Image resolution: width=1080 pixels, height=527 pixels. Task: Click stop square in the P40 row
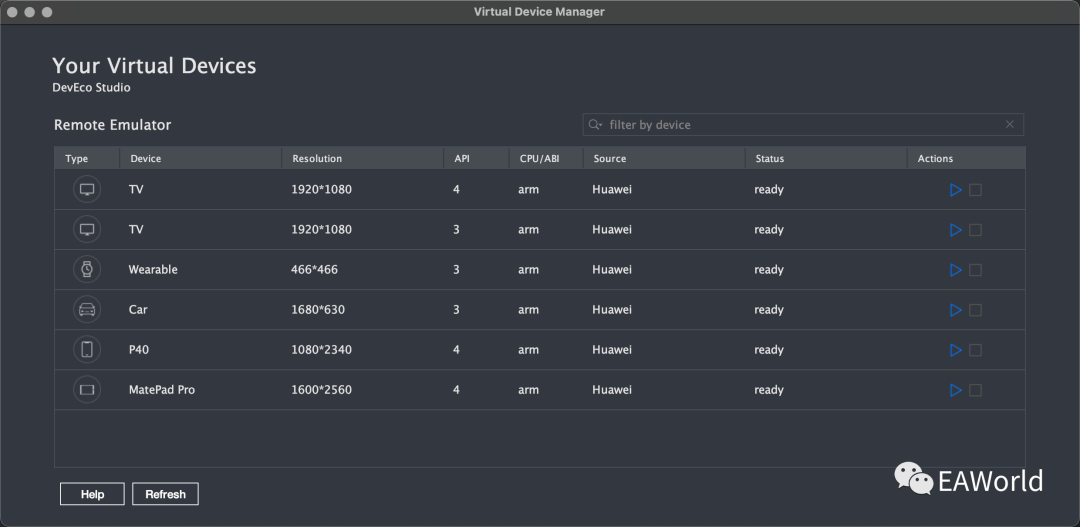975,350
